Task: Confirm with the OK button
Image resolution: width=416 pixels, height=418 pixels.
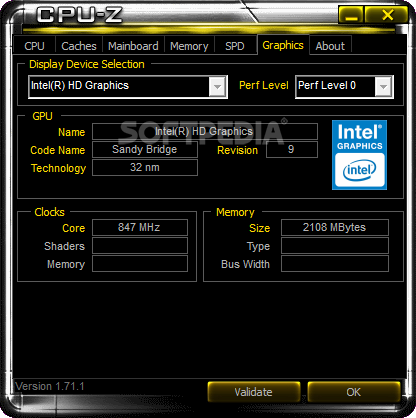Action: (x=353, y=392)
